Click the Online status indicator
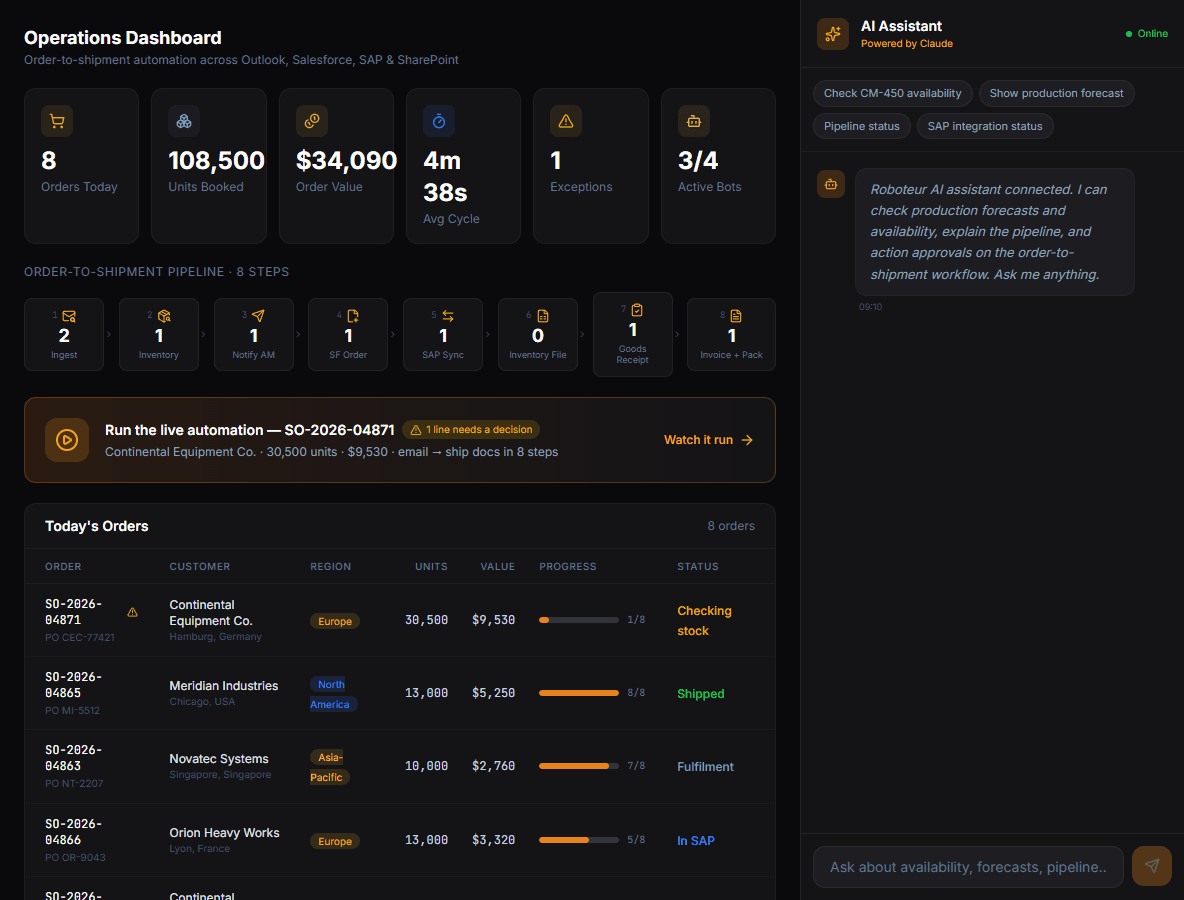The width and height of the screenshot is (1184, 900). (x=1146, y=34)
